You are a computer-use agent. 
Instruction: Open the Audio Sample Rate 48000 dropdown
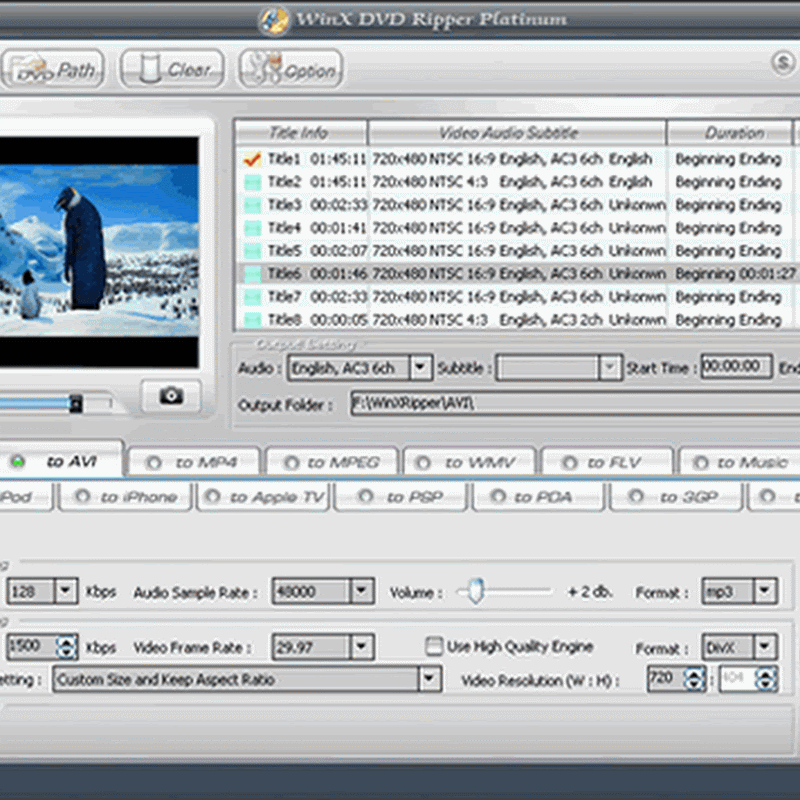coord(362,592)
